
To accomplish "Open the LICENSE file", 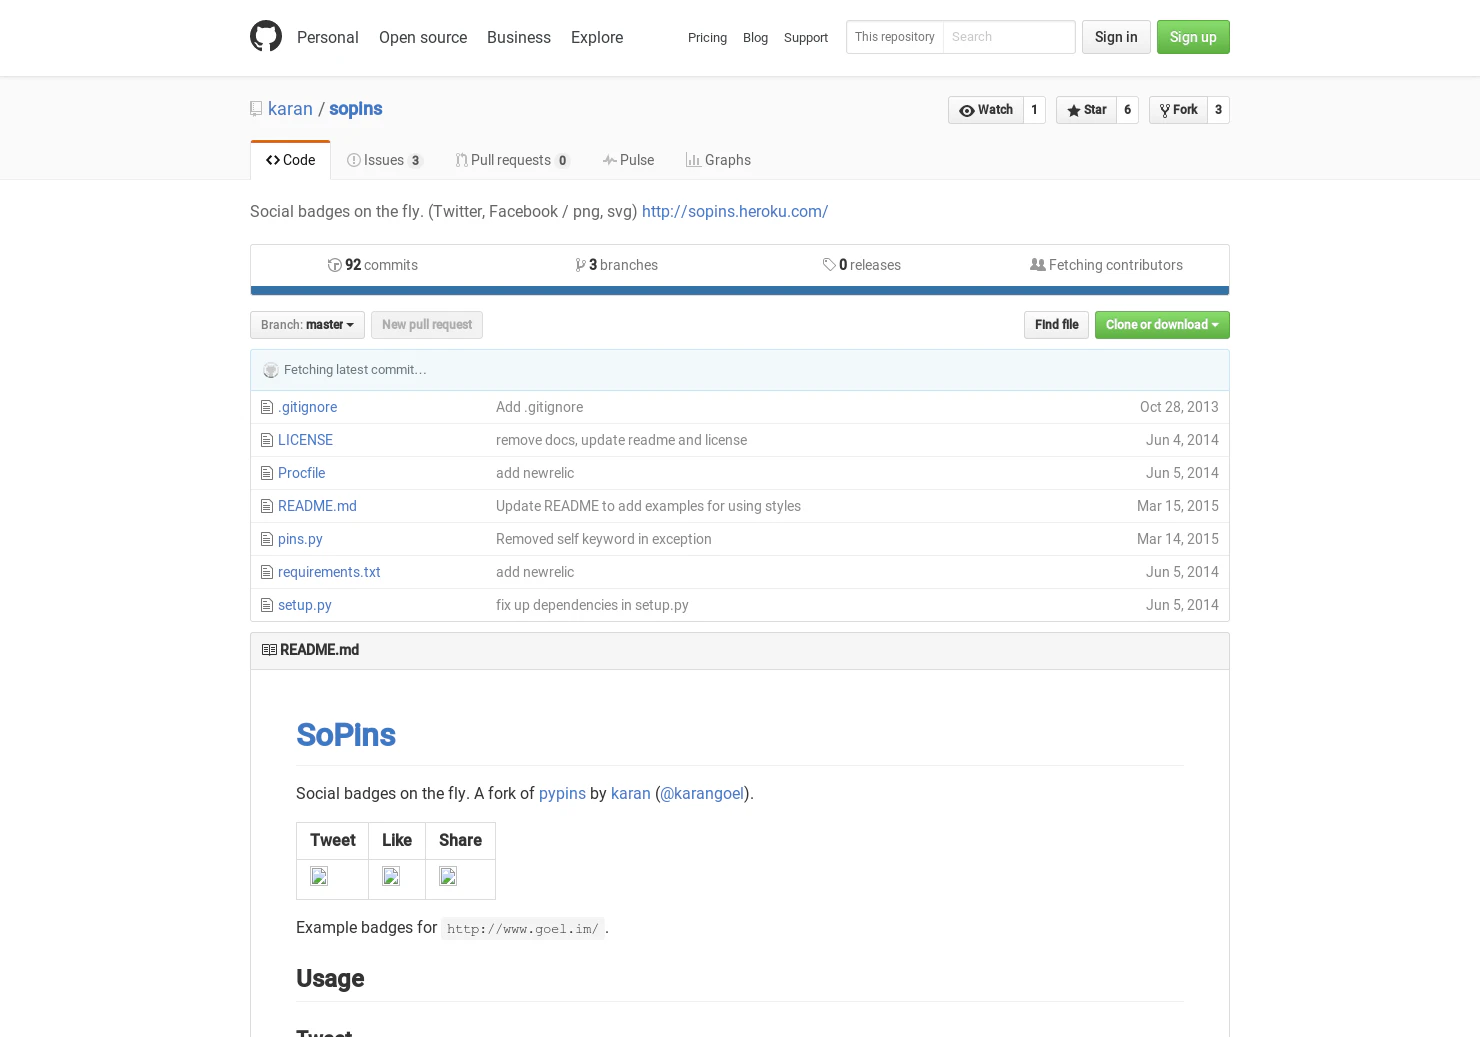I will pyautogui.click(x=305, y=440).
